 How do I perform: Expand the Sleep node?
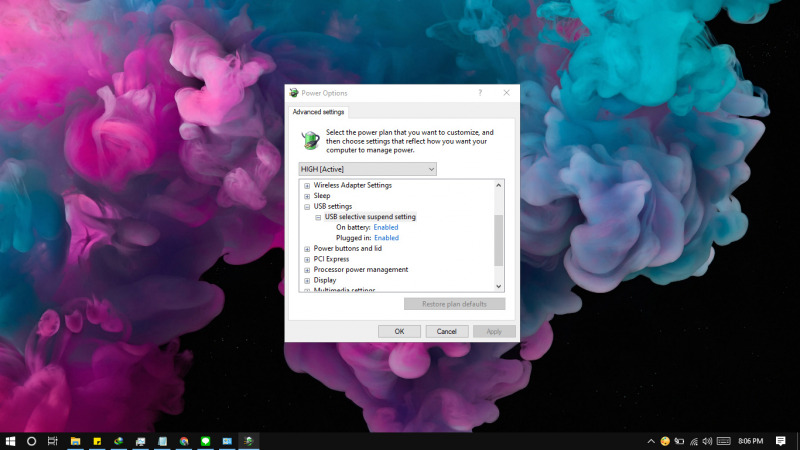click(x=307, y=196)
